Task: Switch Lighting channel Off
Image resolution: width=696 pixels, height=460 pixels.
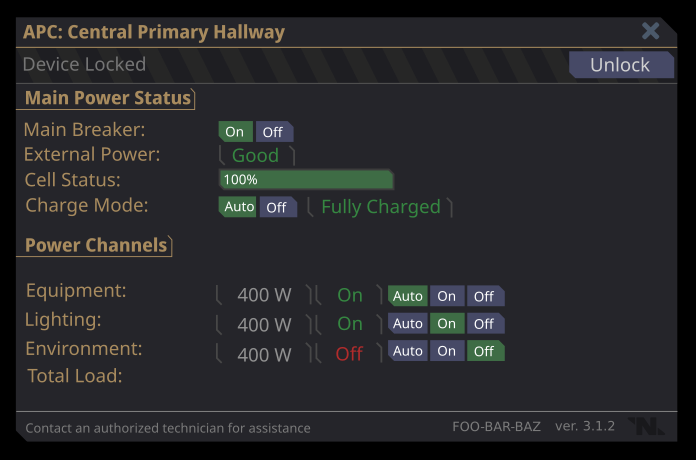Action: point(485,324)
